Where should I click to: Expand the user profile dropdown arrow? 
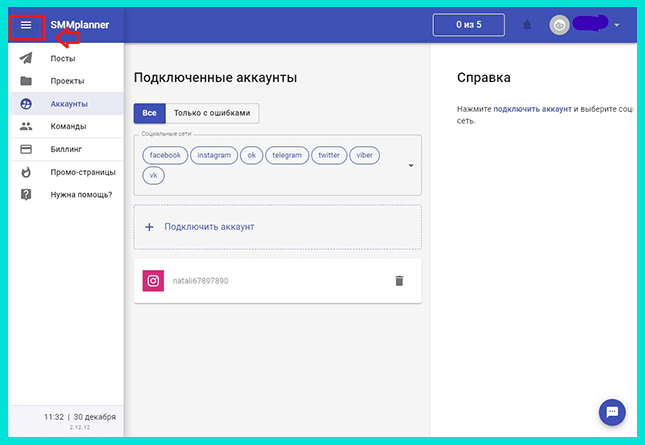tap(617, 25)
